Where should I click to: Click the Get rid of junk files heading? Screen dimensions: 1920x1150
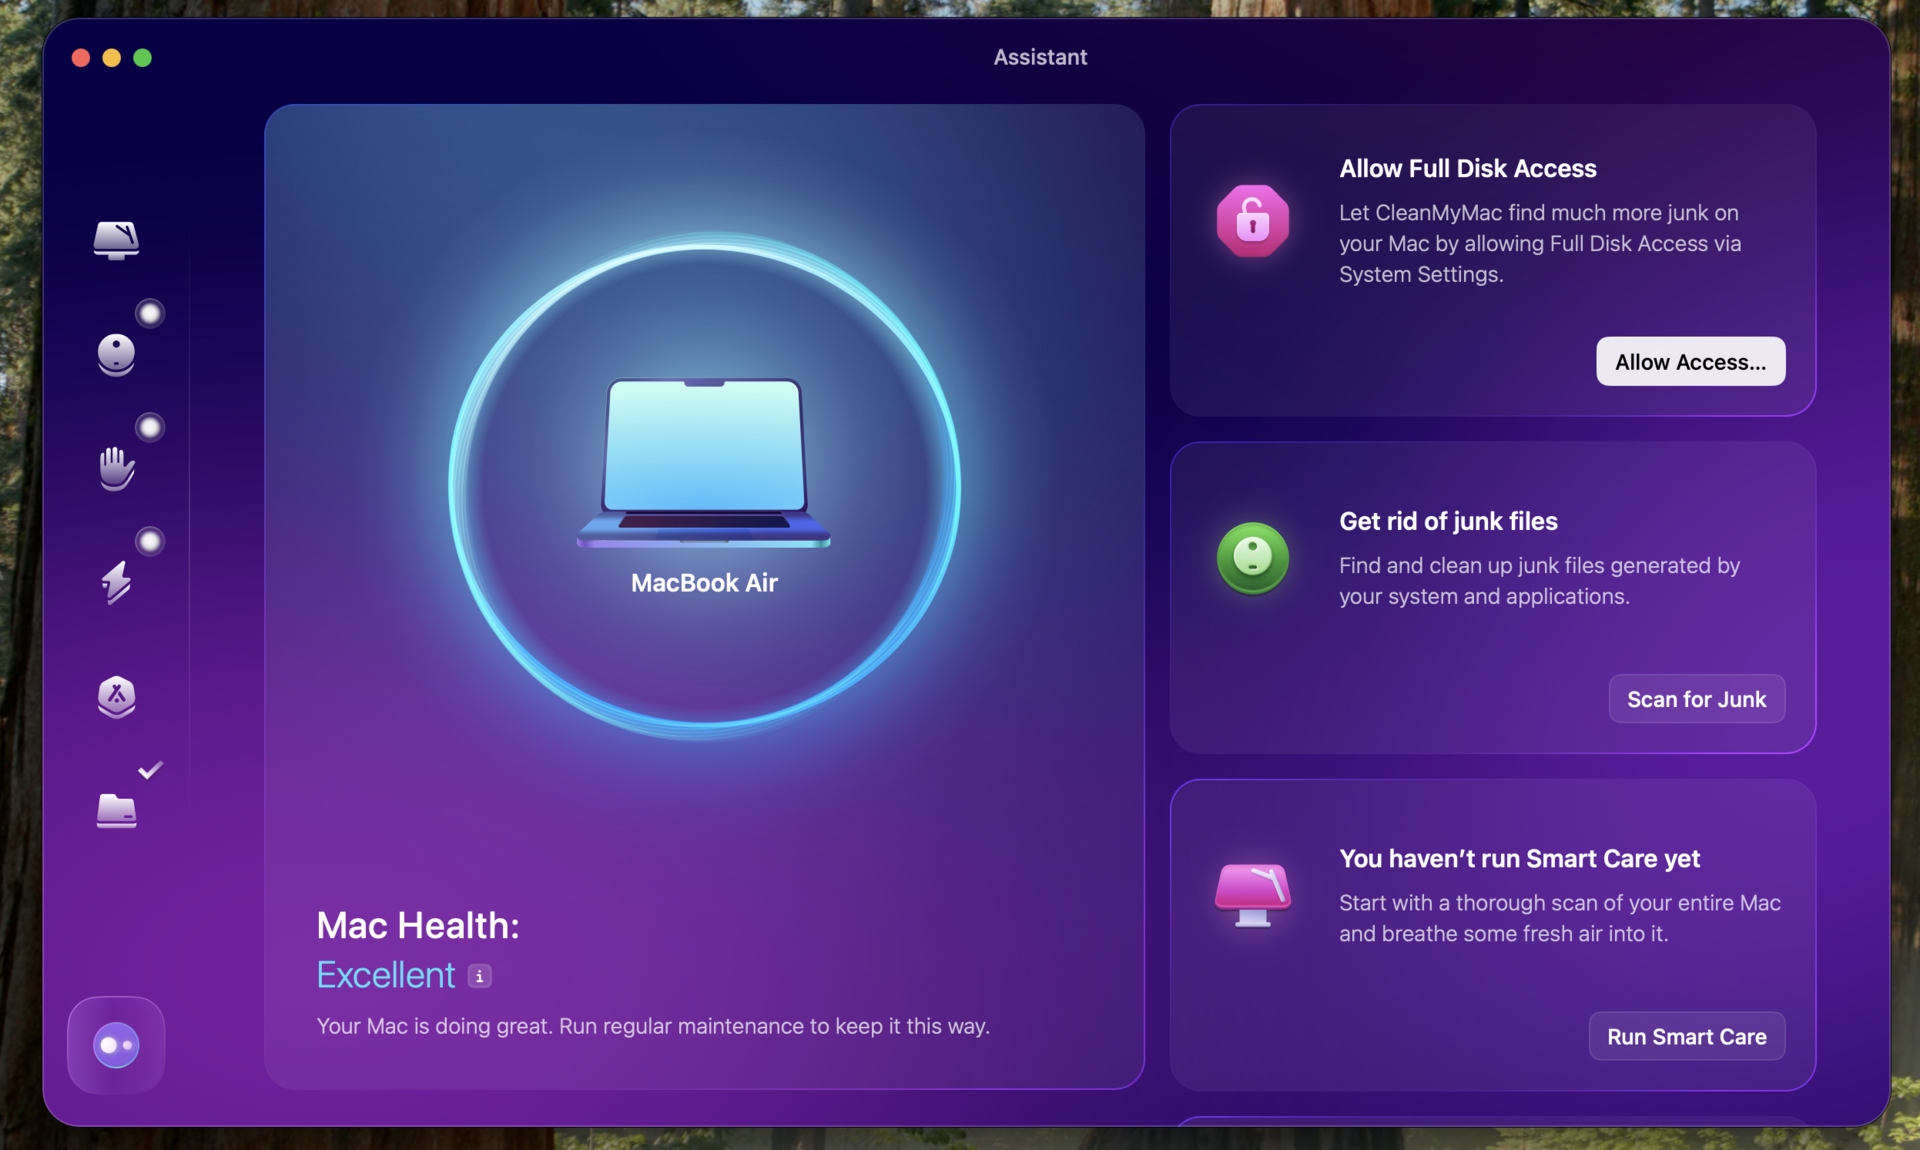tap(1448, 521)
